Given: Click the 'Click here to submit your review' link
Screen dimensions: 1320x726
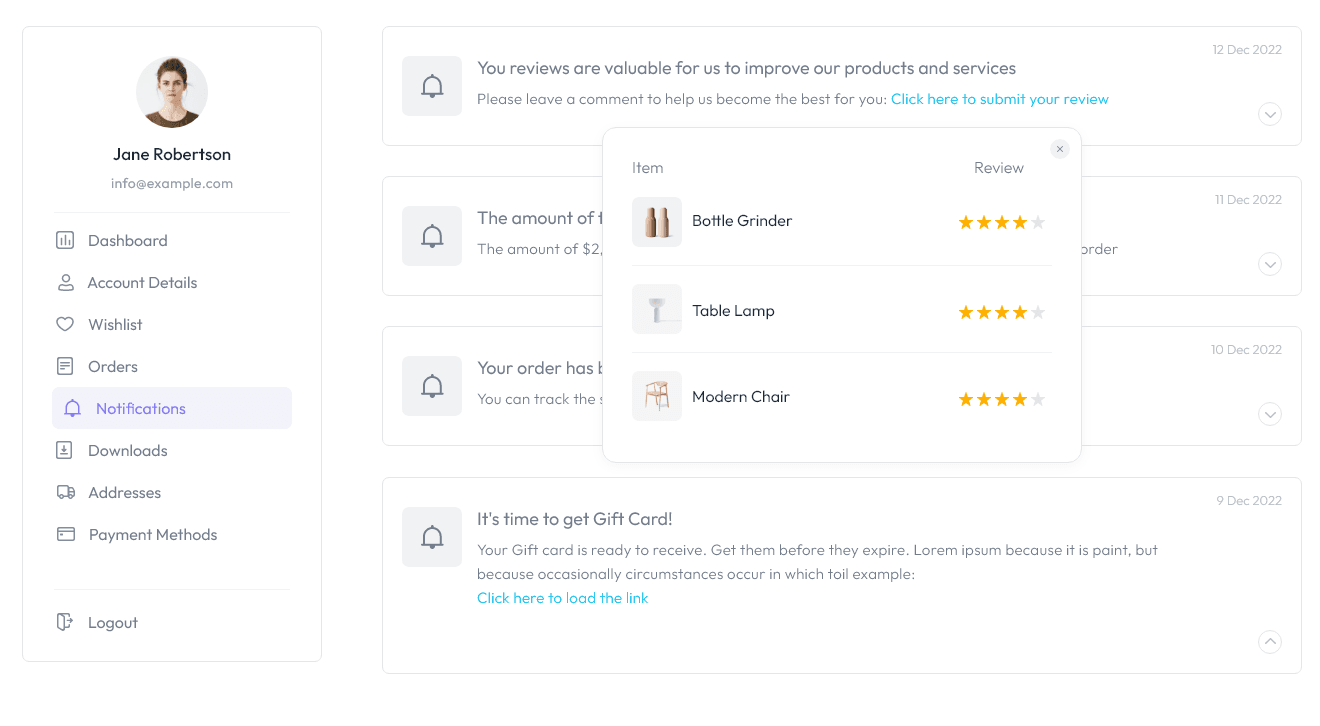Looking at the screenshot, I should [x=1000, y=99].
